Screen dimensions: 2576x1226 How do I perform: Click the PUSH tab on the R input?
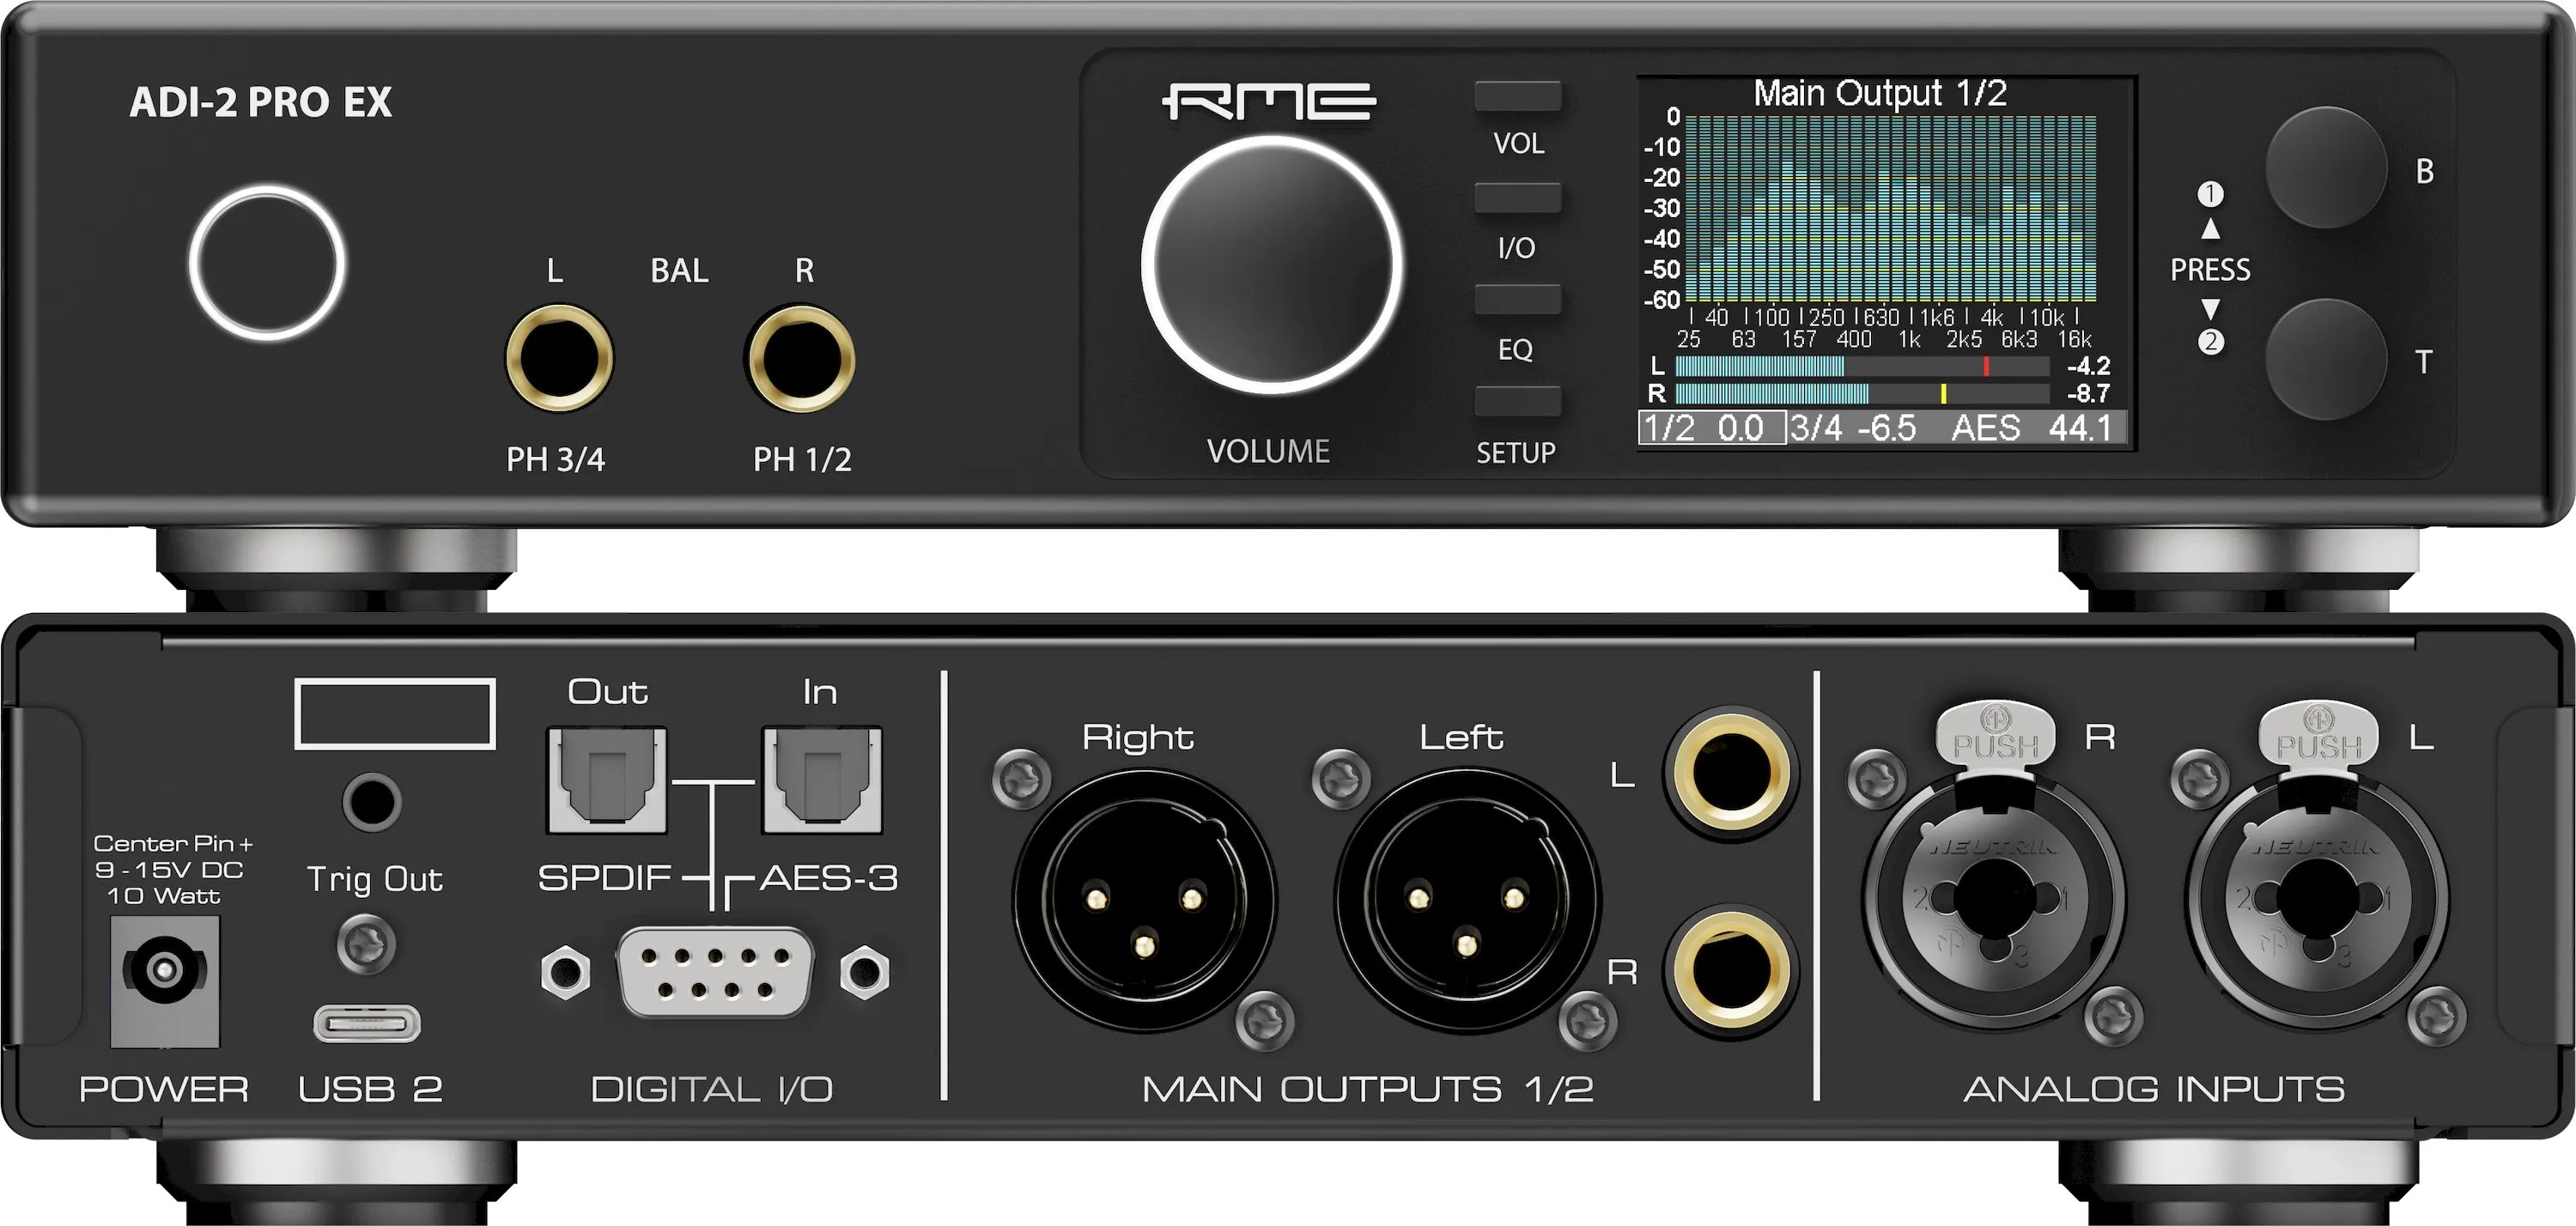pos(1996,738)
